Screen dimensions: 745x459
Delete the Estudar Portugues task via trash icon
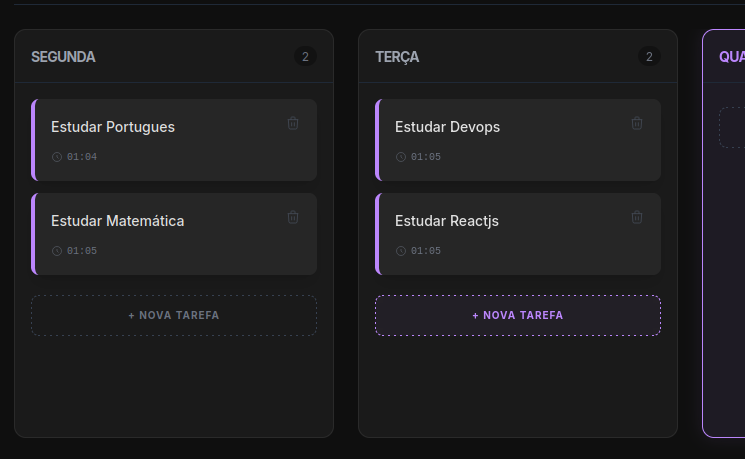[x=293, y=123]
